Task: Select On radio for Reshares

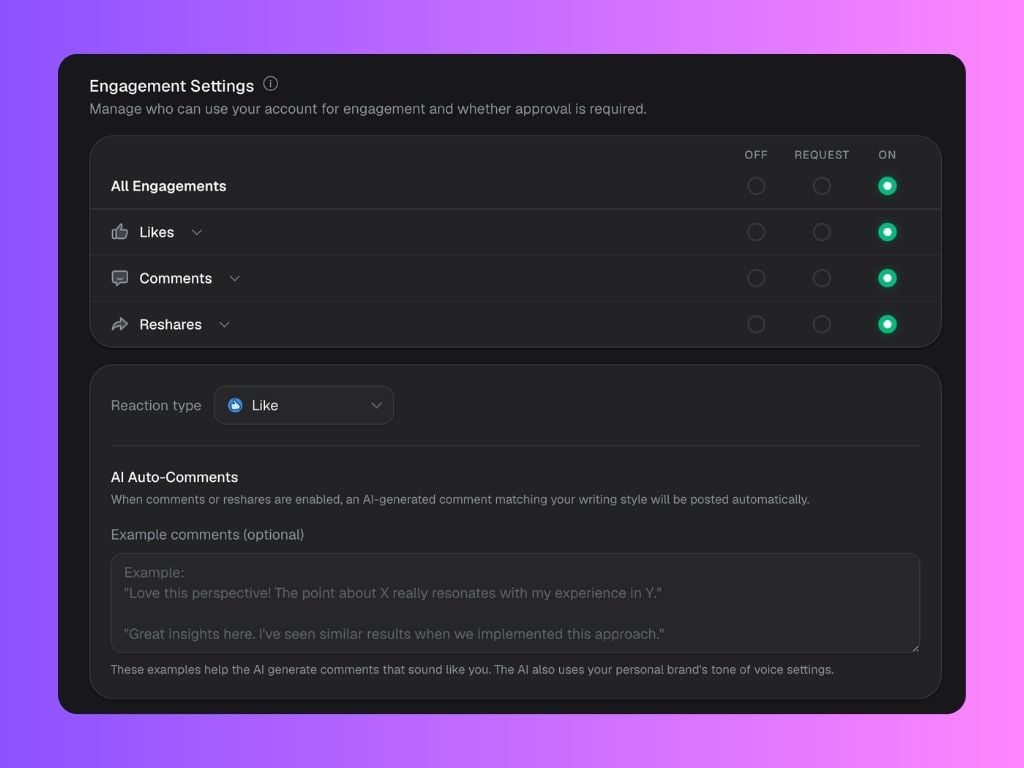Action: click(887, 324)
